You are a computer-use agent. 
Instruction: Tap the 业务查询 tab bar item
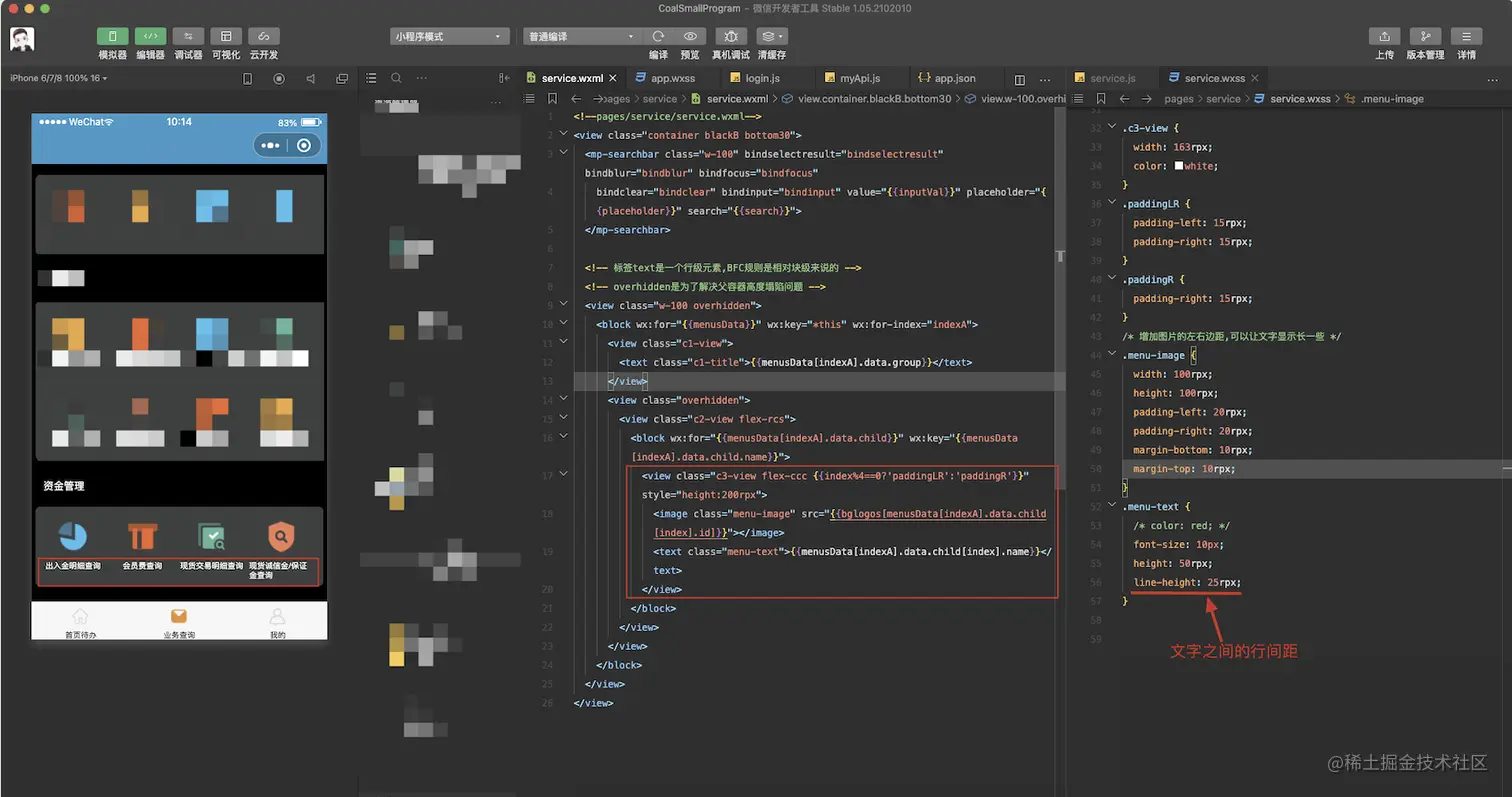tap(179, 622)
